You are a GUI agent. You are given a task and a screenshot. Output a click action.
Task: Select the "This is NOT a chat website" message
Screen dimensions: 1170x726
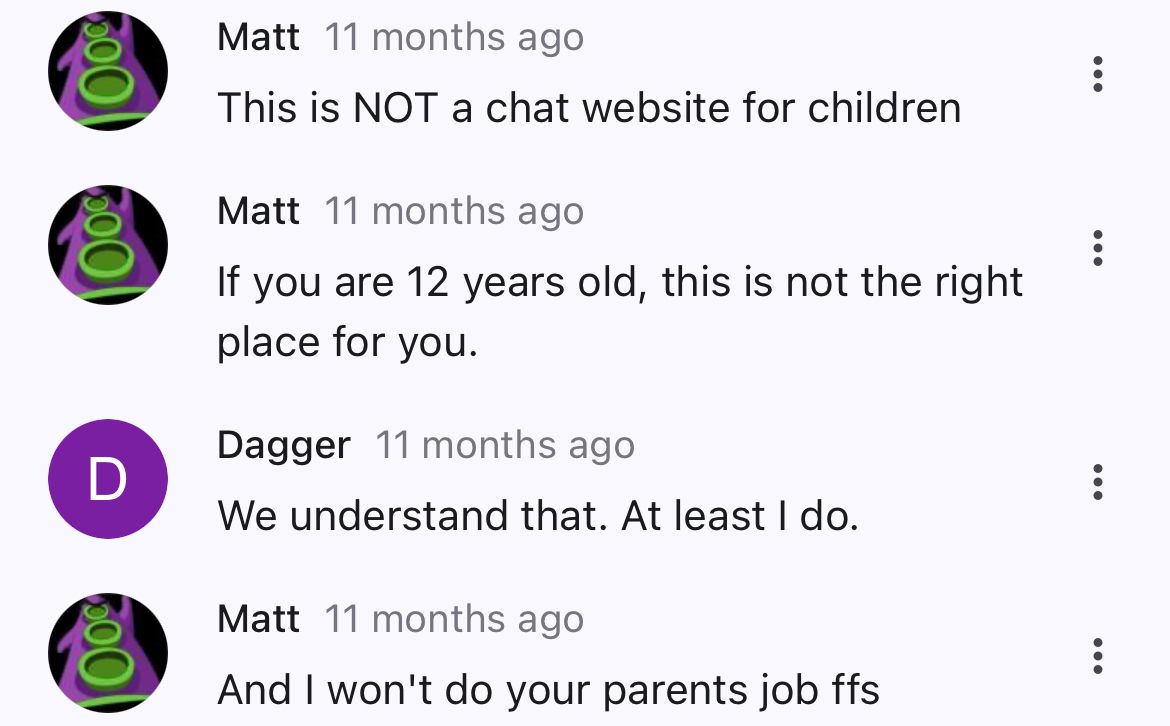(x=589, y=108)
